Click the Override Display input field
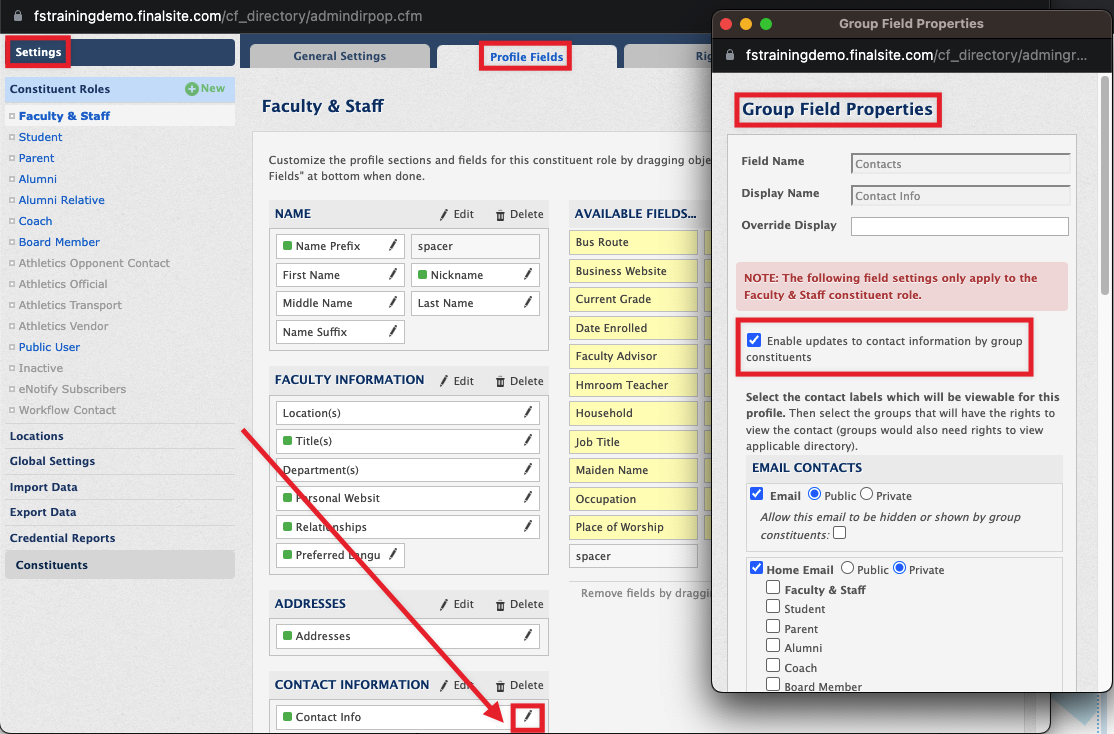 [960, 226]
